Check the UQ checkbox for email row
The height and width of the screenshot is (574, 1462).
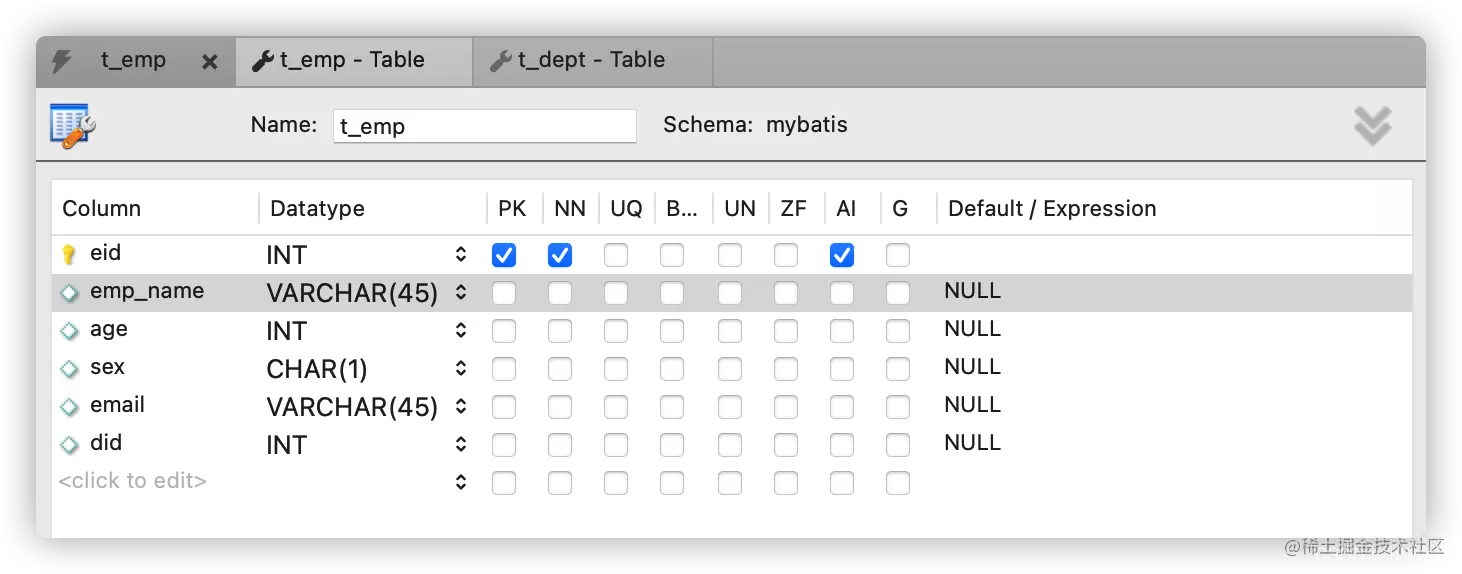616,407
